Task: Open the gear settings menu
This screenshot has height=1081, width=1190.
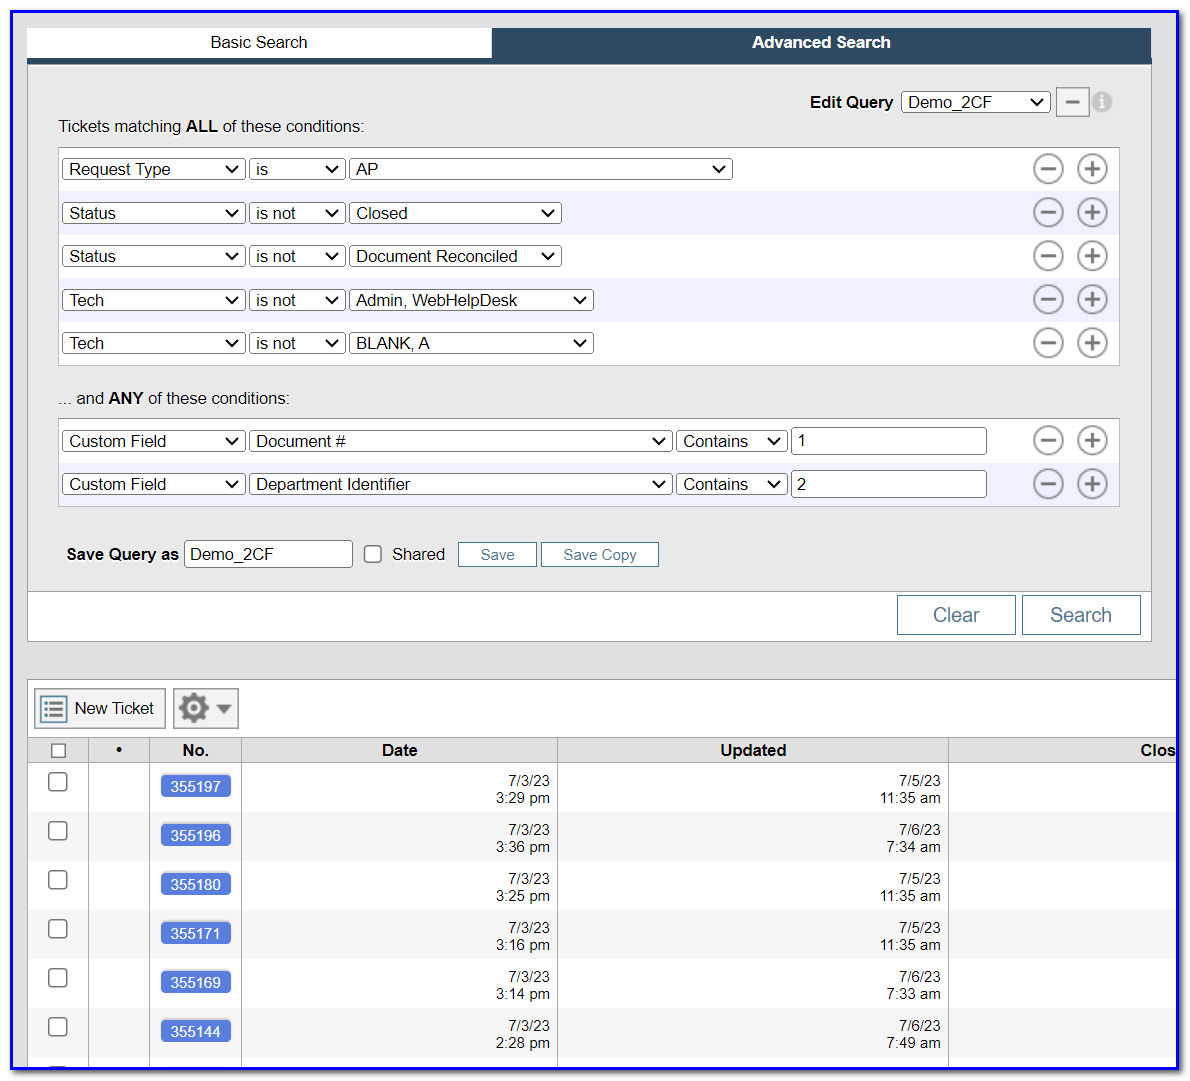Action: click(x=205, y=708)
